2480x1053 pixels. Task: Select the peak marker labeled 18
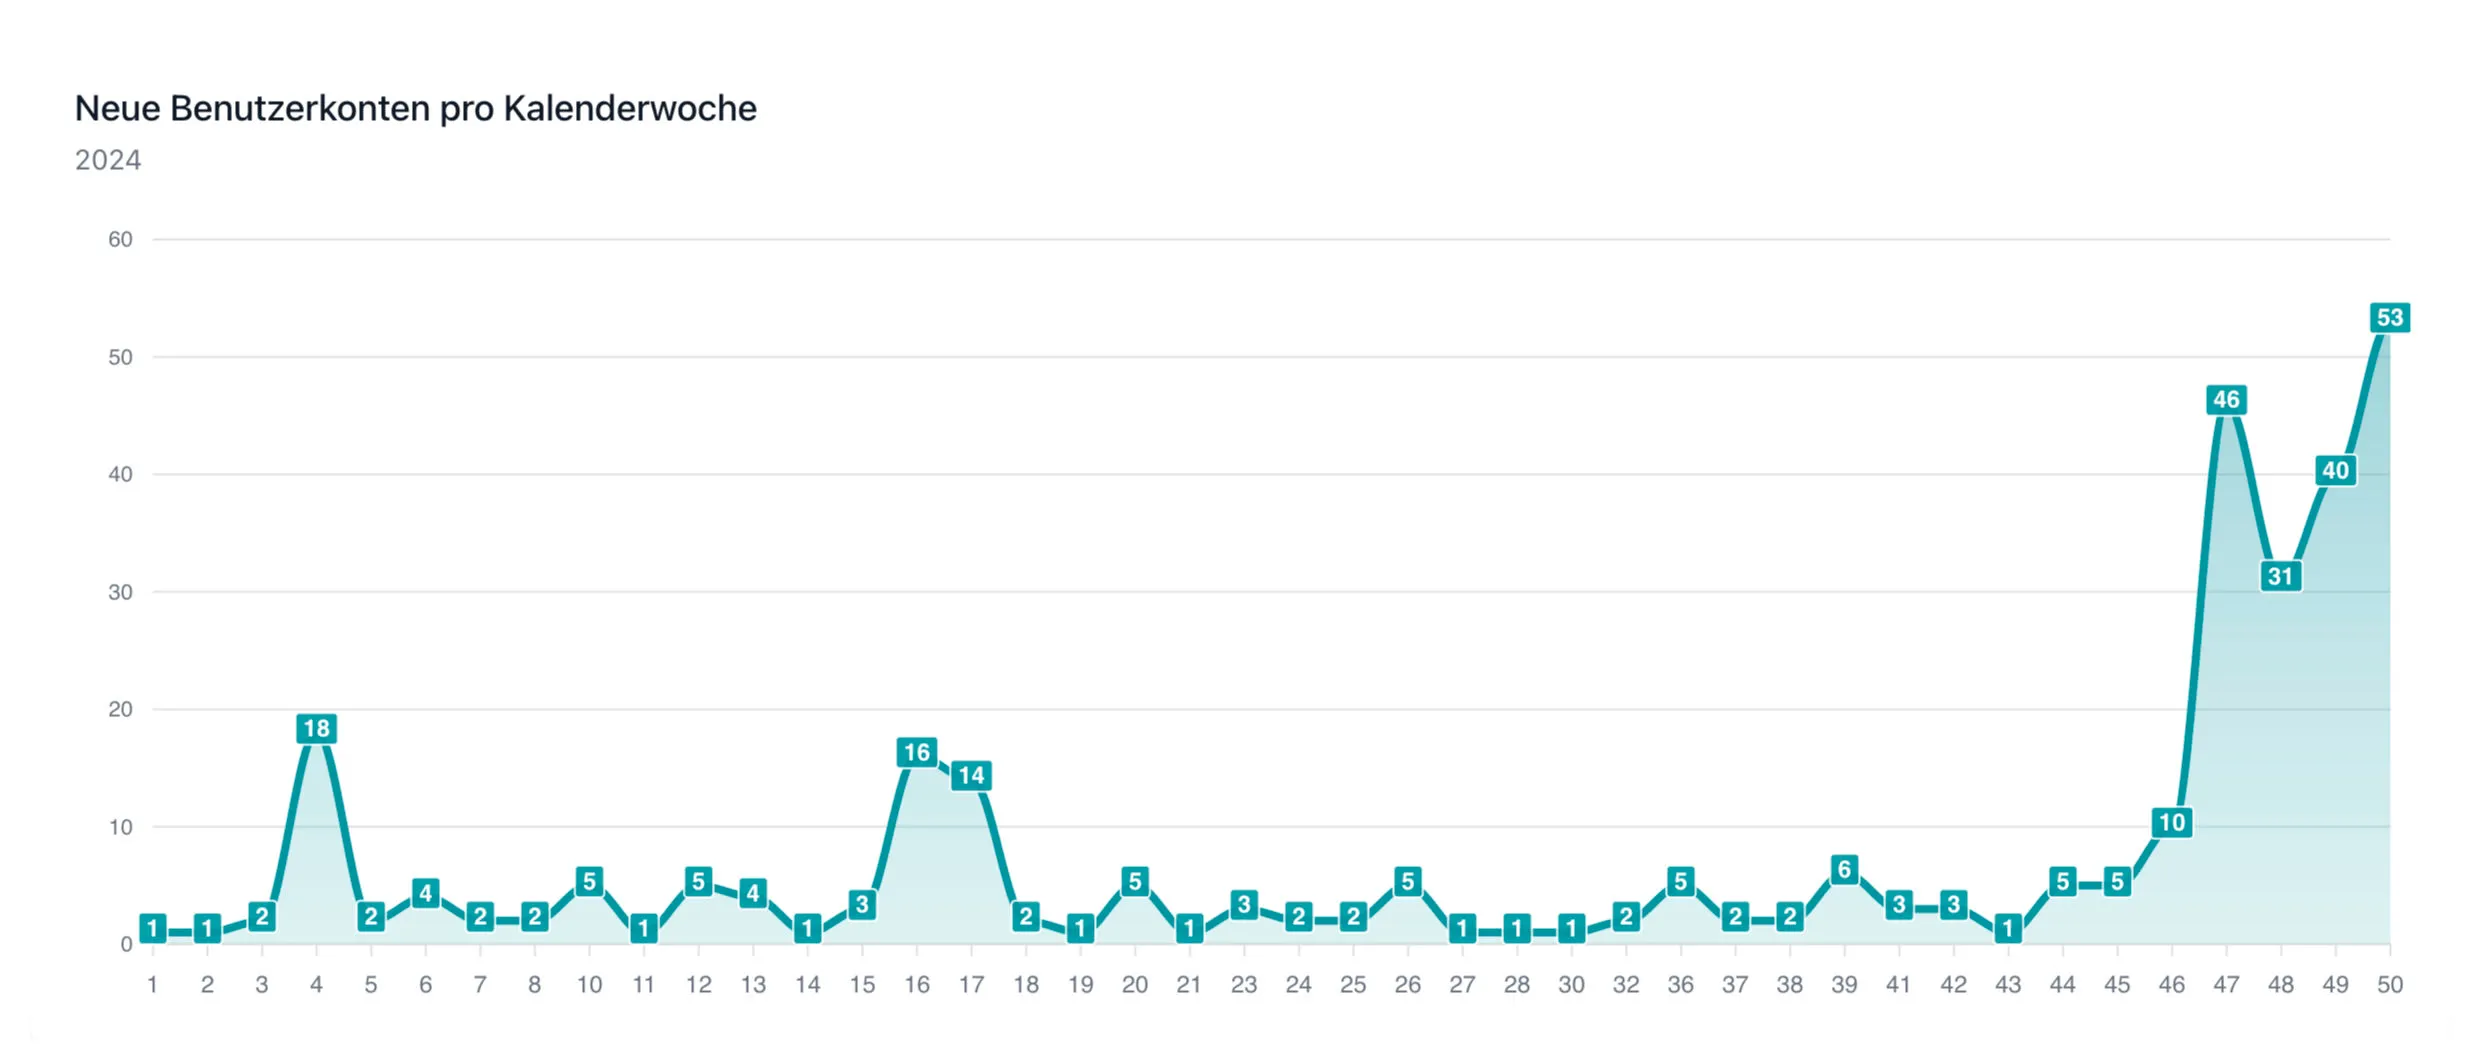(316, 729)
